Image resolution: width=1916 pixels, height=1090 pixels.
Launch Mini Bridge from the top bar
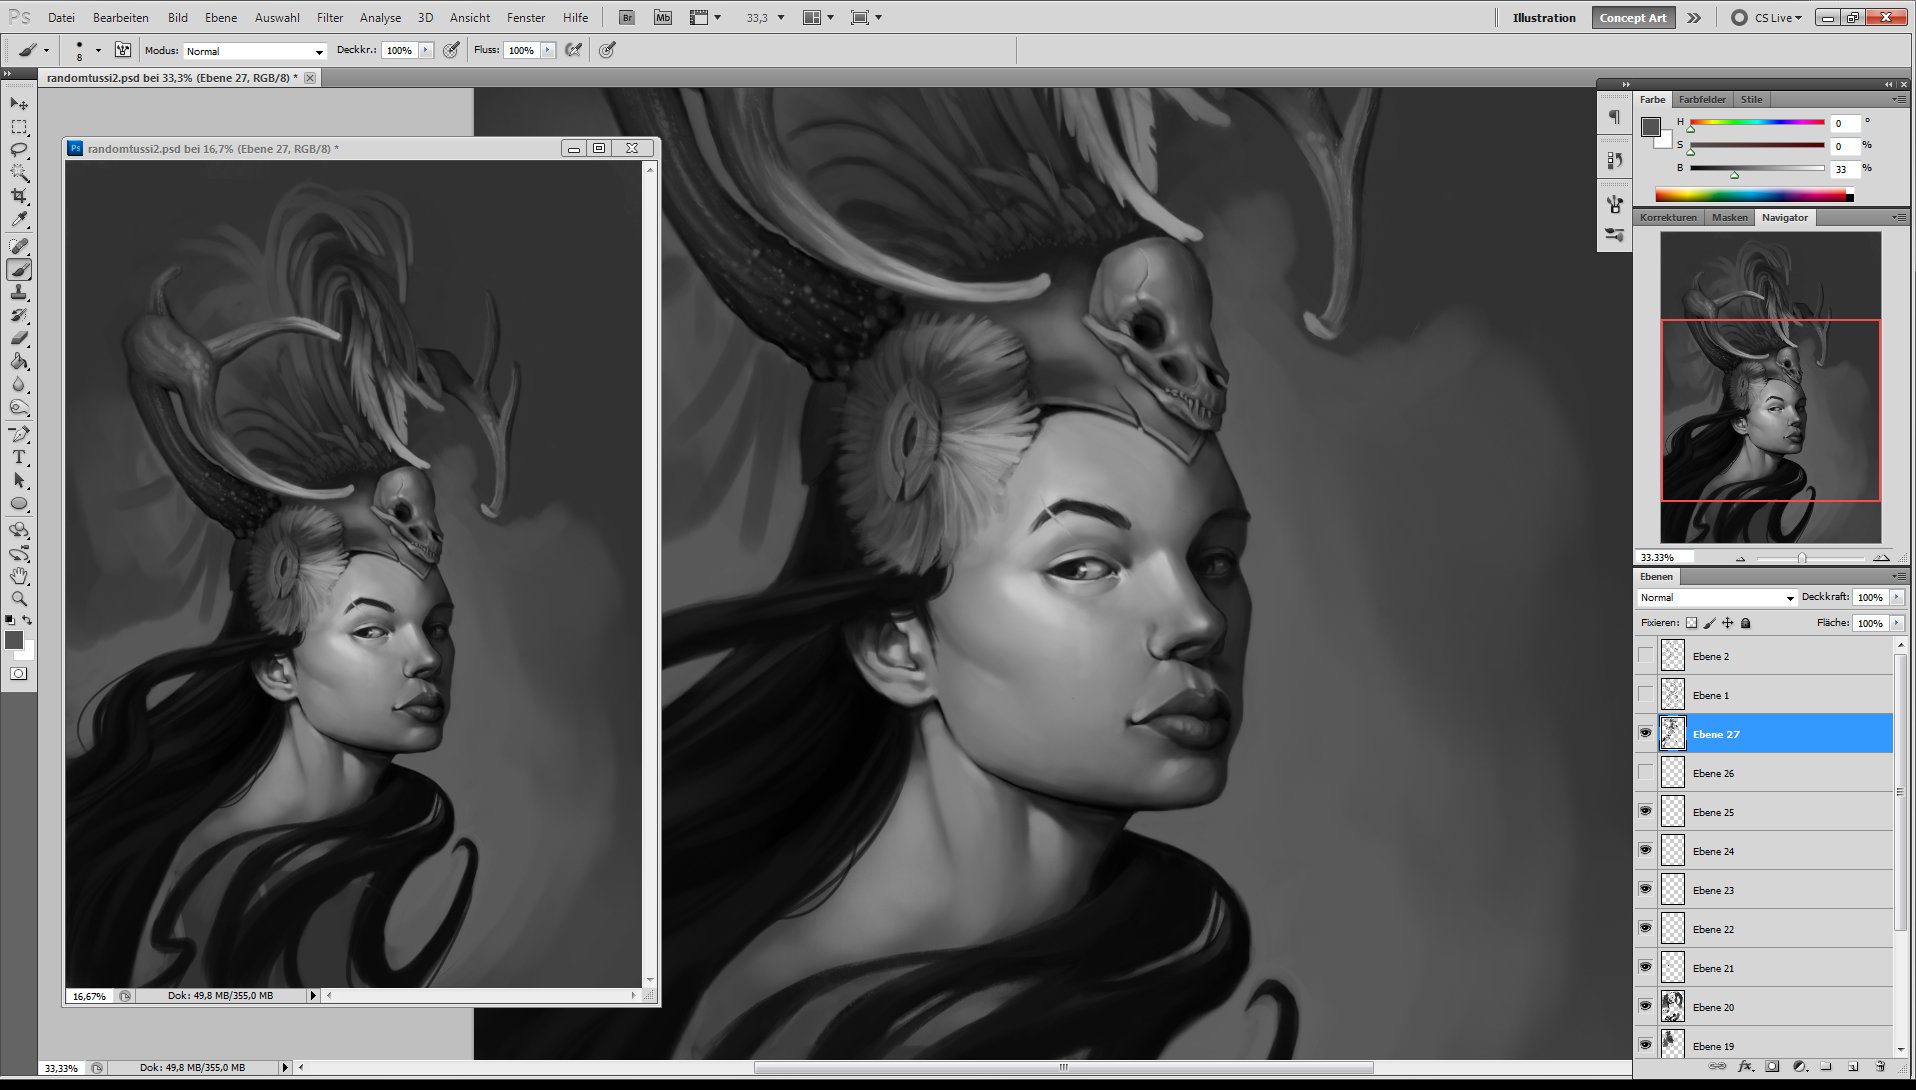663,17
